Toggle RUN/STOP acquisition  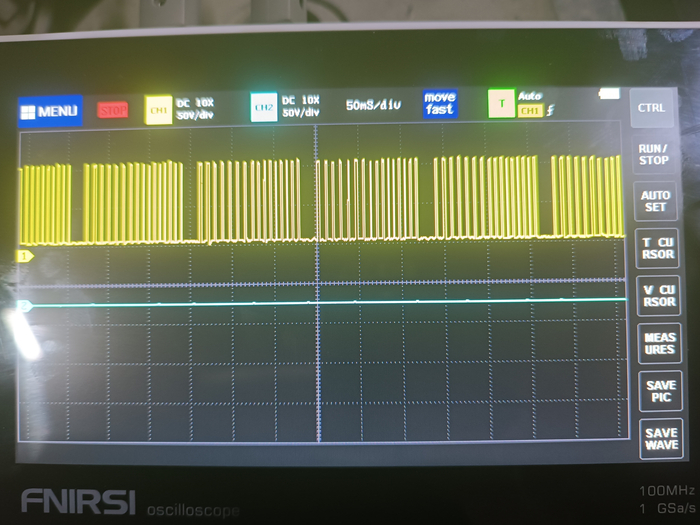[653, 154]
